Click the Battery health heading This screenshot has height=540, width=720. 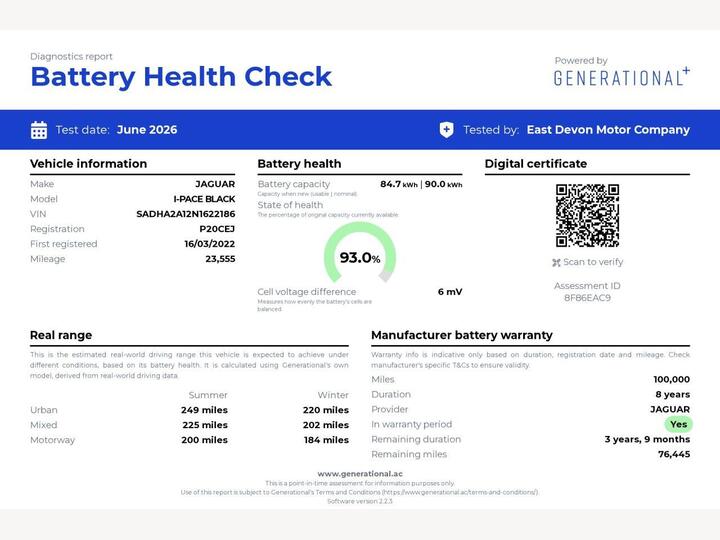pos(299,164)
